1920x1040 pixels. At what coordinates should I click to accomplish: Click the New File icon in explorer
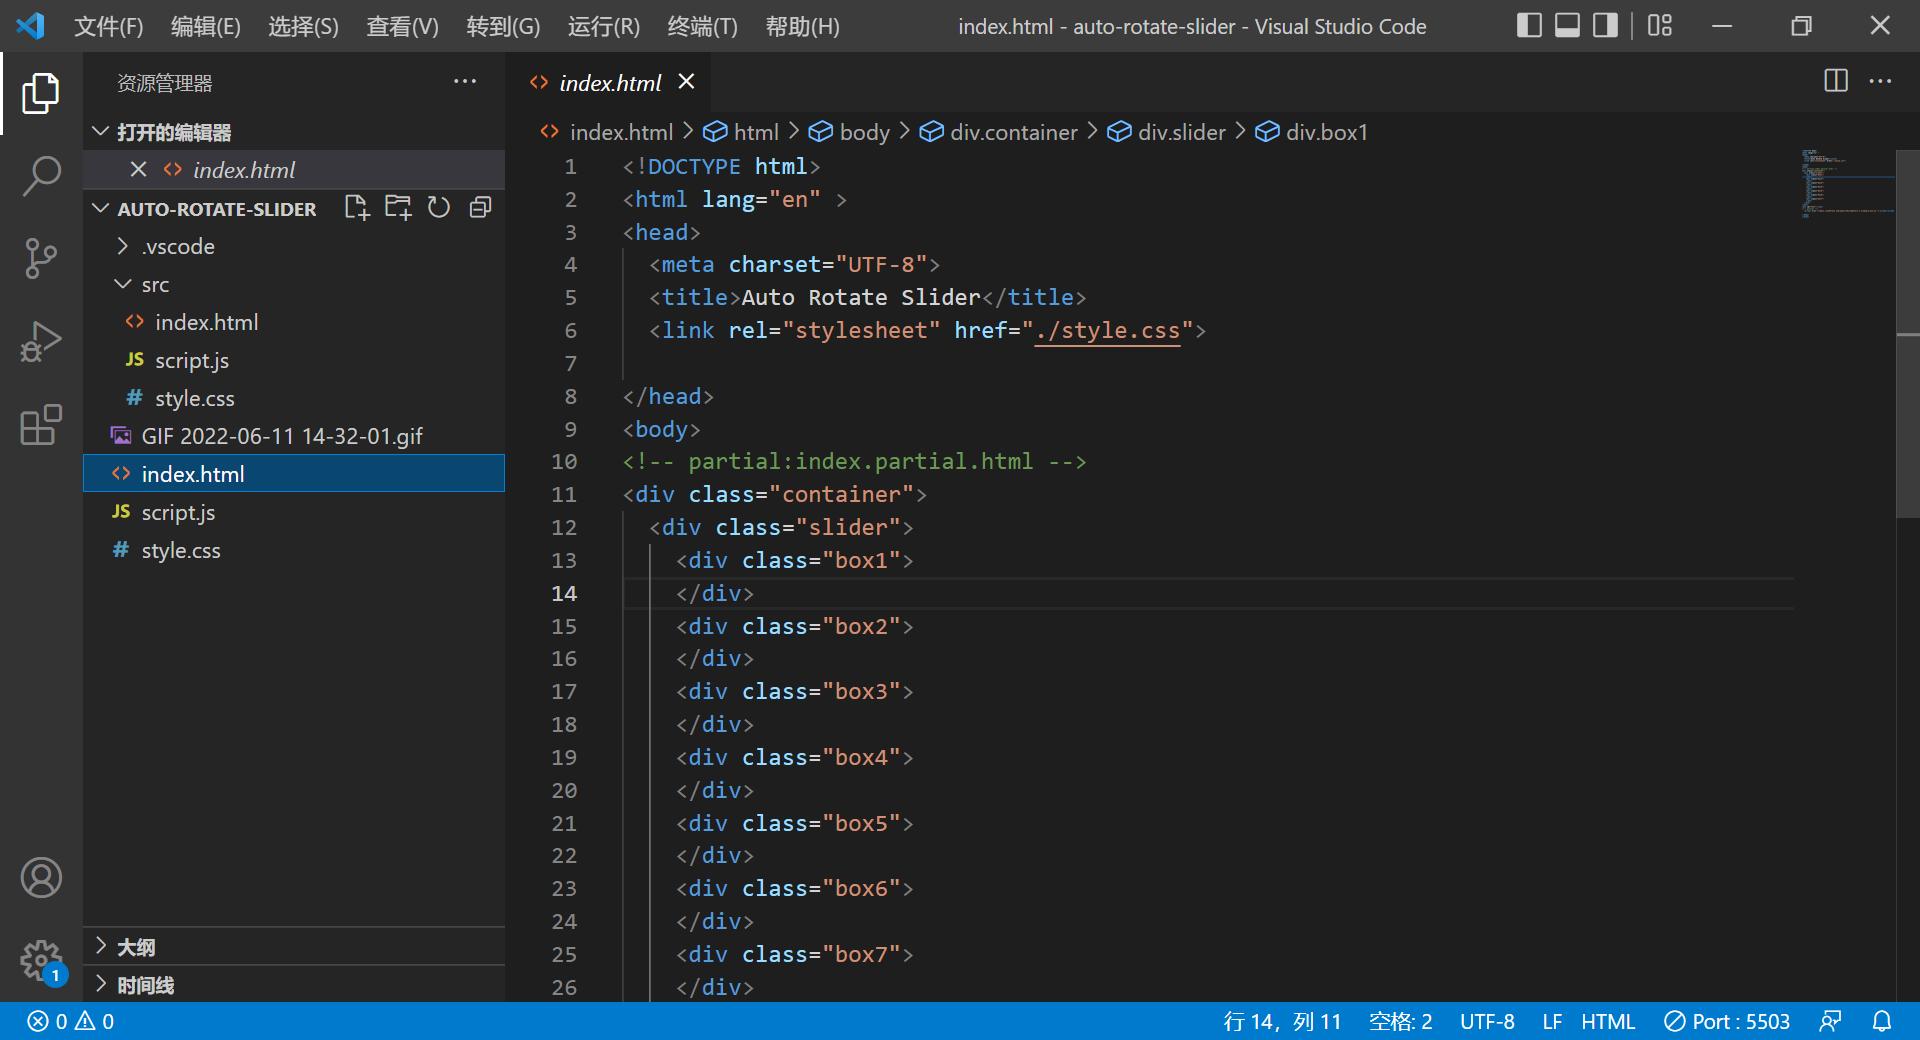(357, 207)
